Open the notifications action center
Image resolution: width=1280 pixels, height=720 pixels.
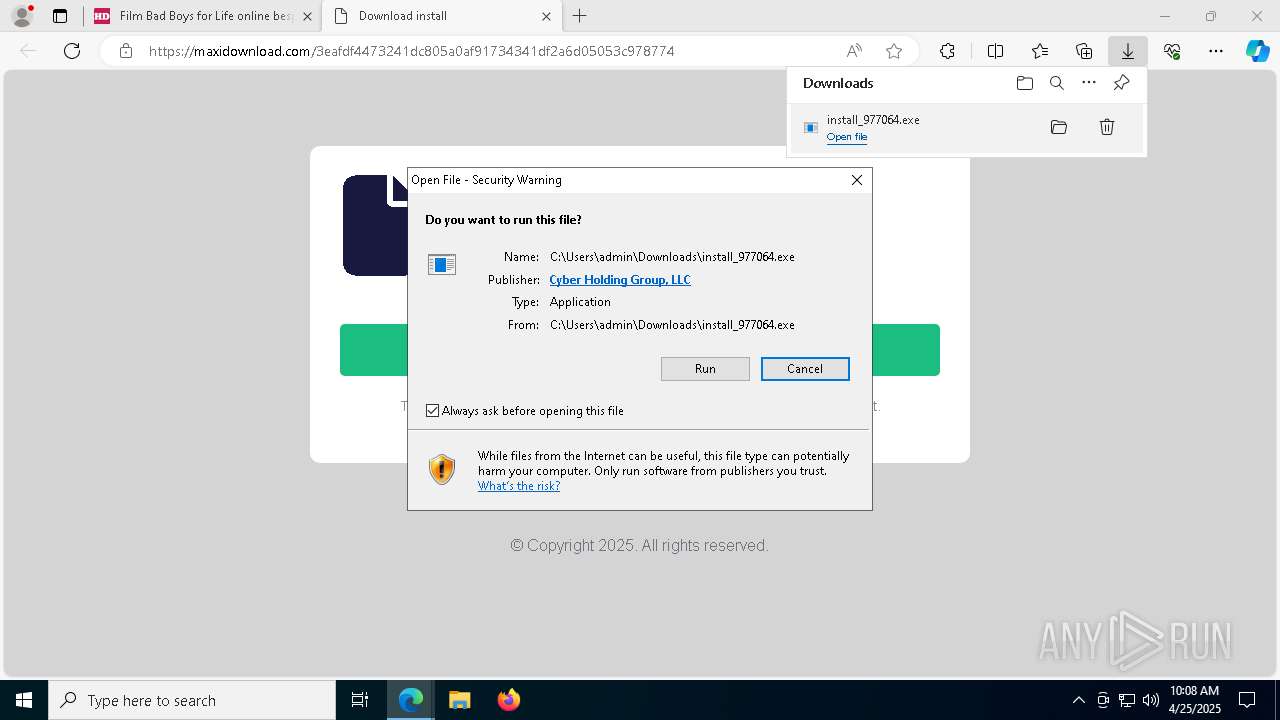tap(1247, 700)
